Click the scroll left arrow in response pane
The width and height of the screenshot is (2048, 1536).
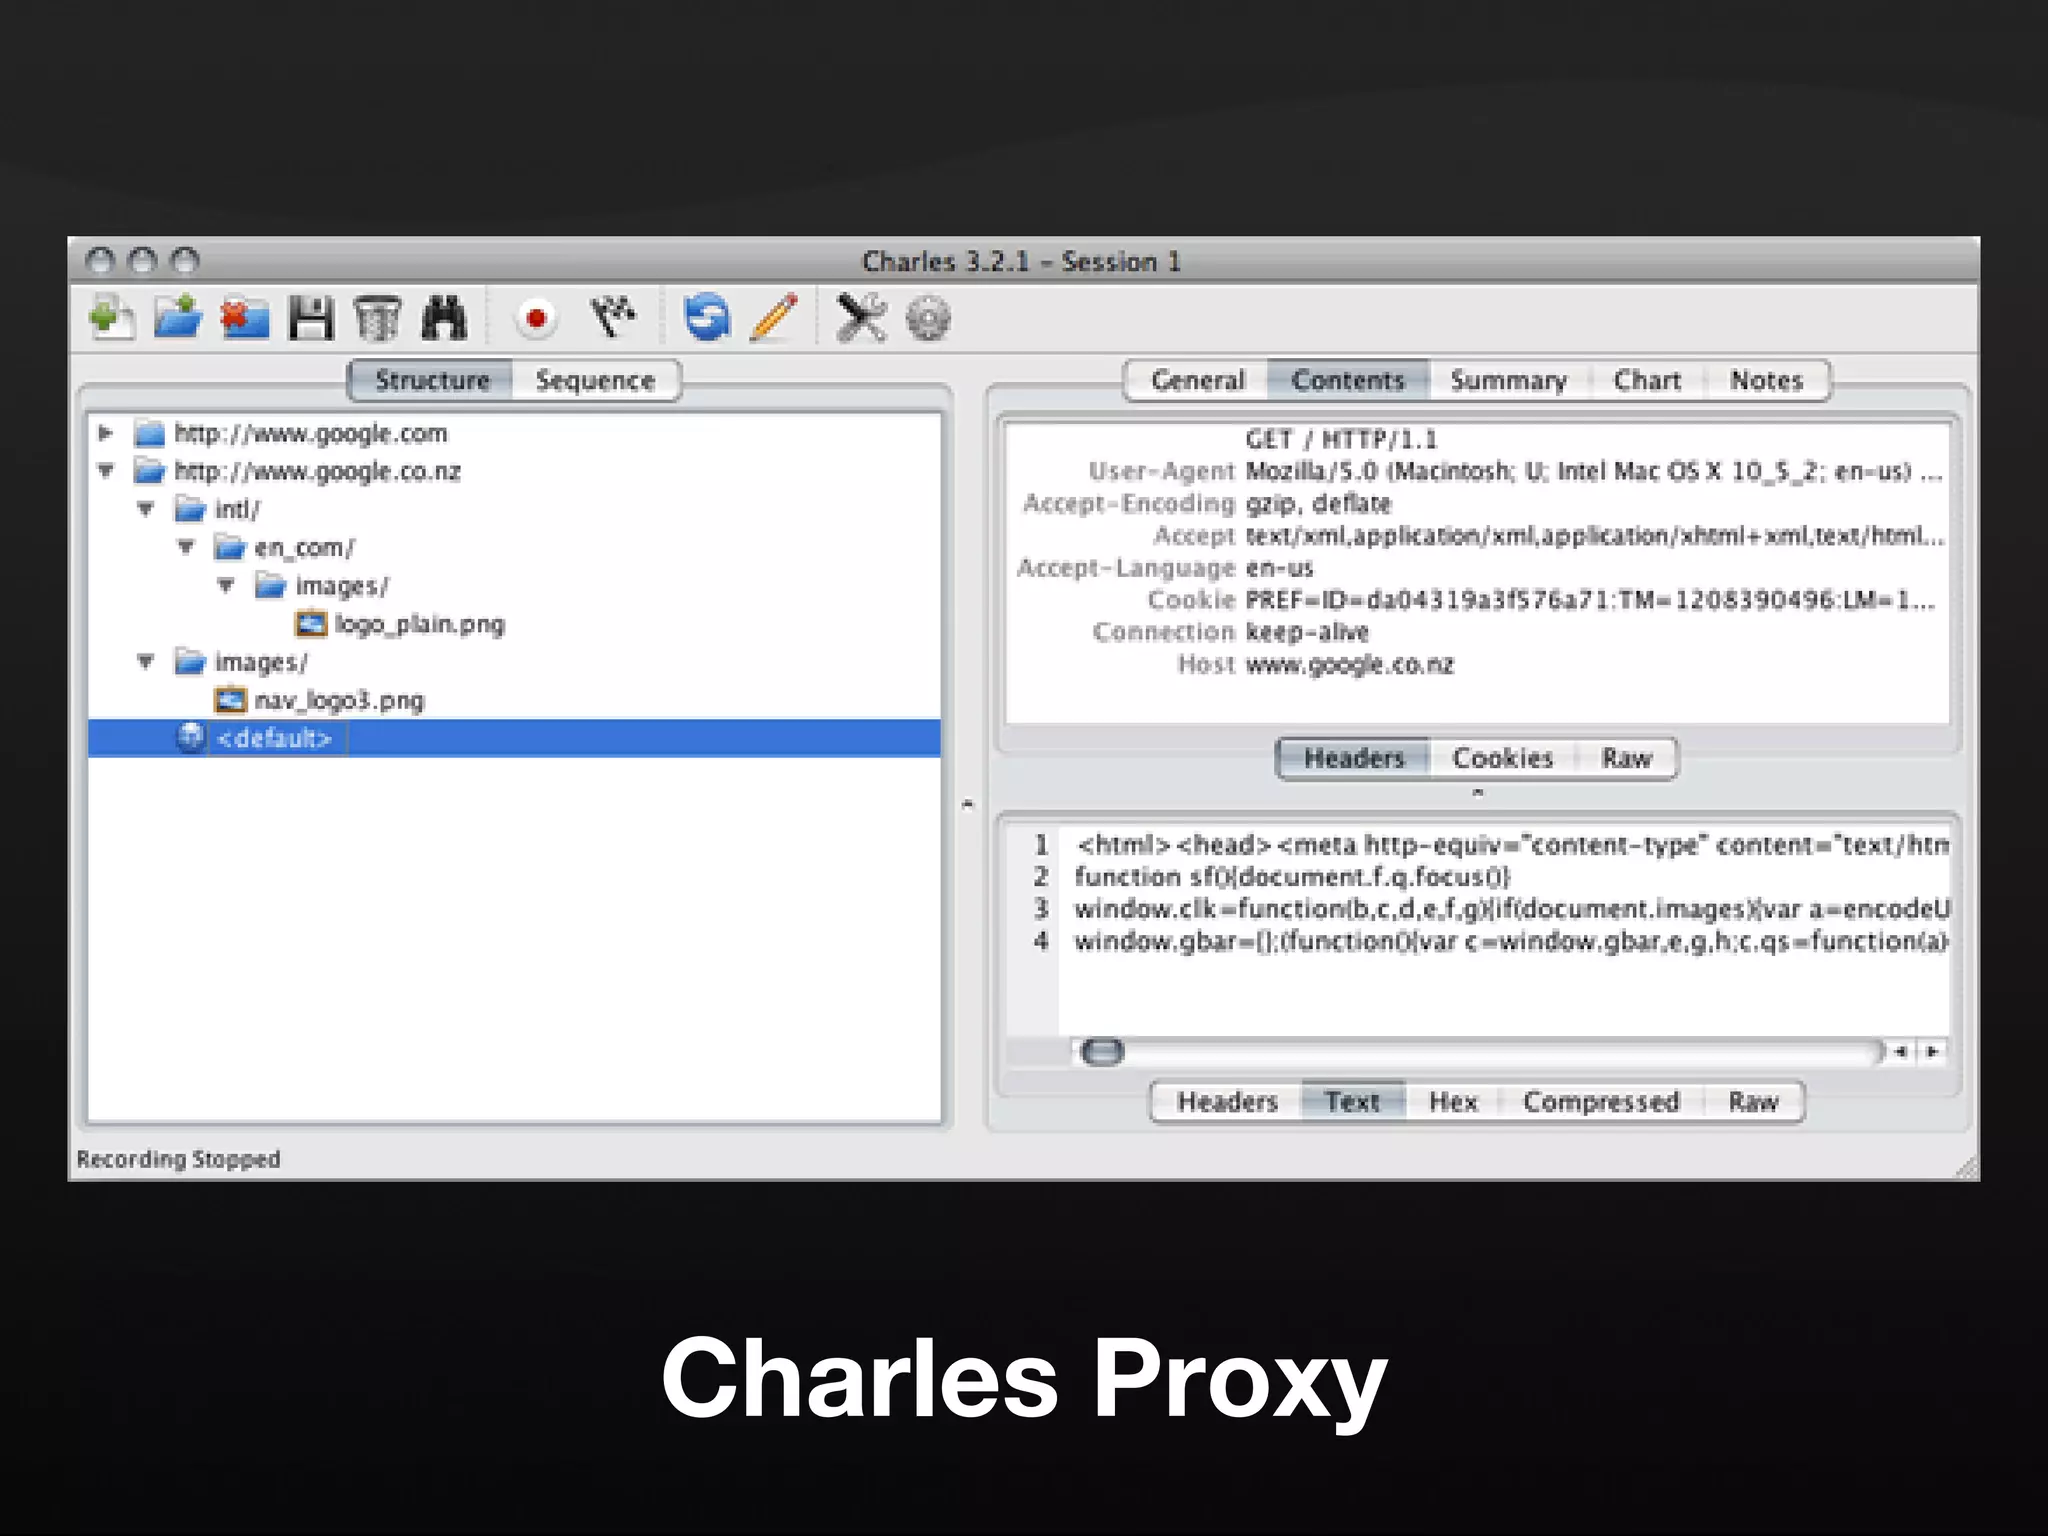1900,1052
